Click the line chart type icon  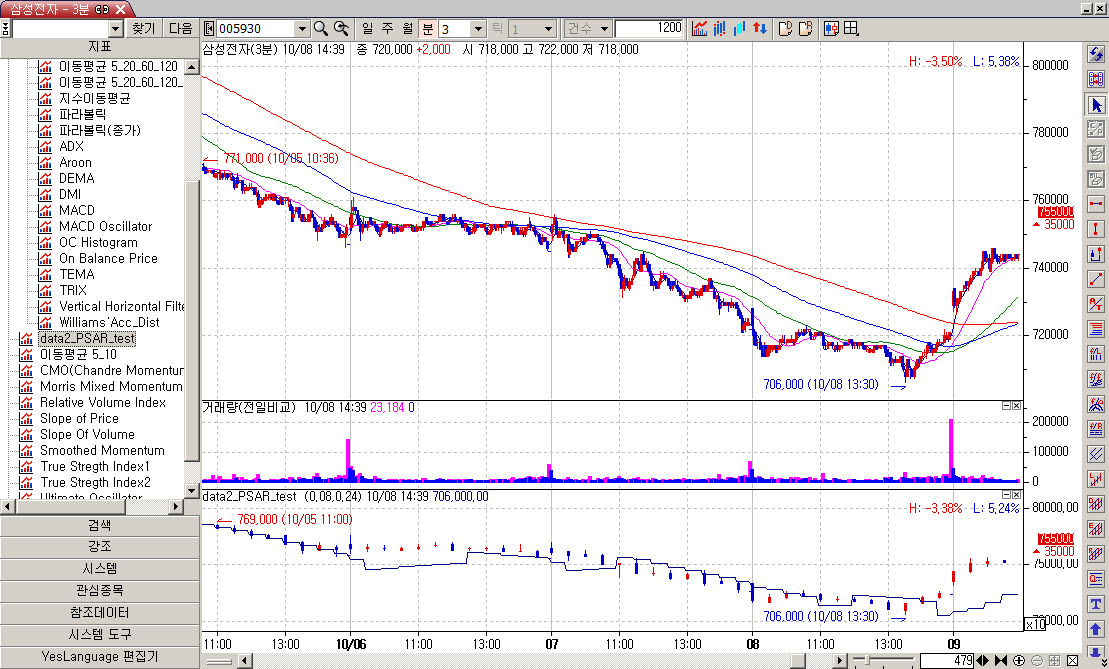pyautogui.click(x=700, y=29)
